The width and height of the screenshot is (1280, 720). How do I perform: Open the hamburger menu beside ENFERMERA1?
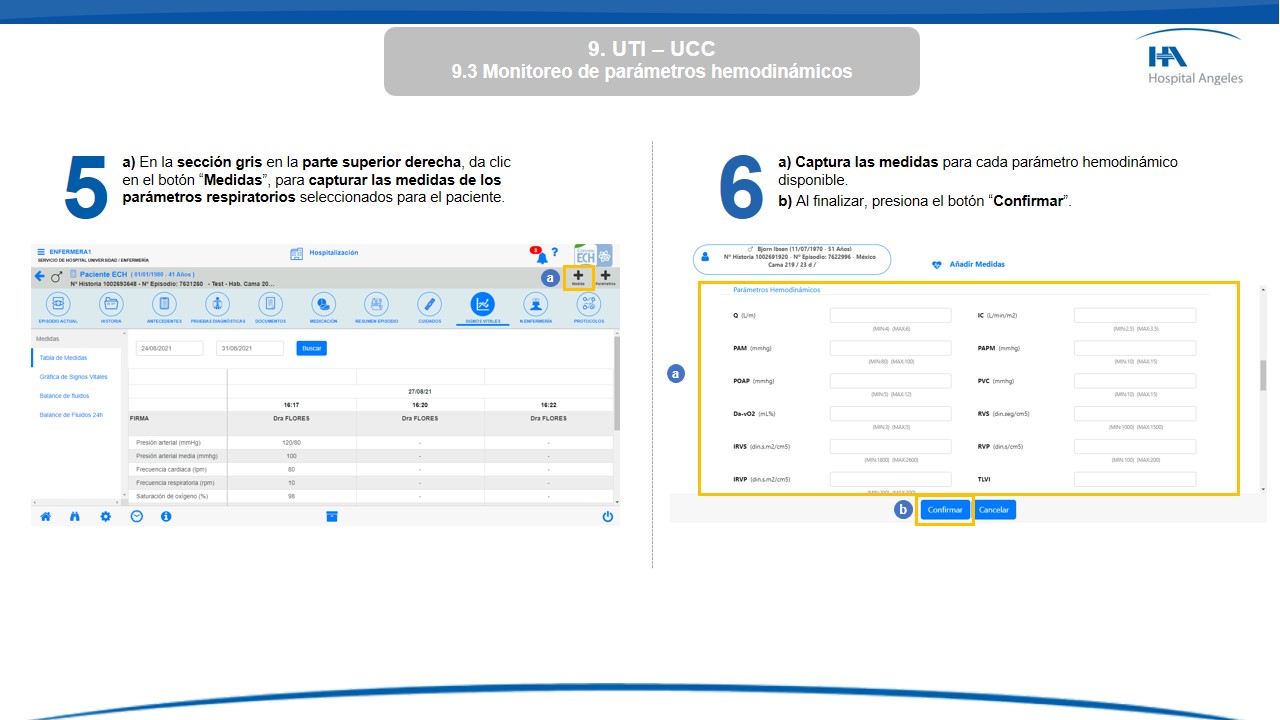click(41, 252)
